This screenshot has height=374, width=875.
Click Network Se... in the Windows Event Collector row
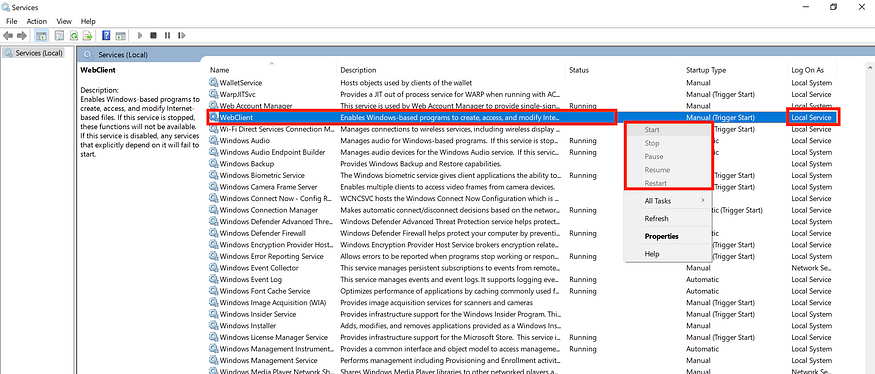pyautogui.click(x=811, y=268)
